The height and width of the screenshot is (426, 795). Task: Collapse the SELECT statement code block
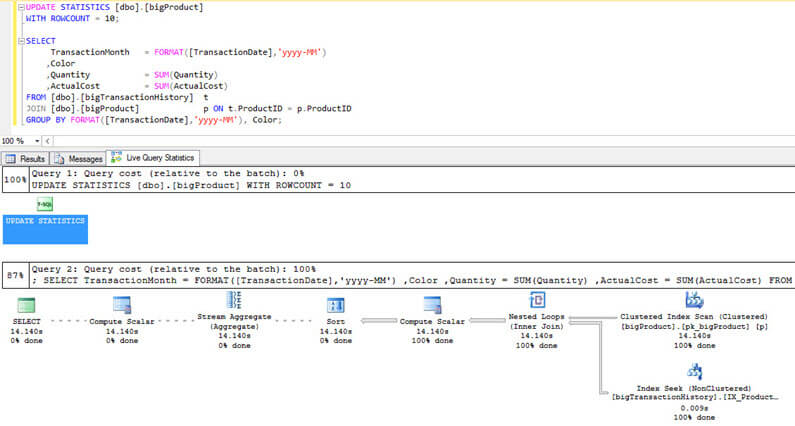(21, 41)
